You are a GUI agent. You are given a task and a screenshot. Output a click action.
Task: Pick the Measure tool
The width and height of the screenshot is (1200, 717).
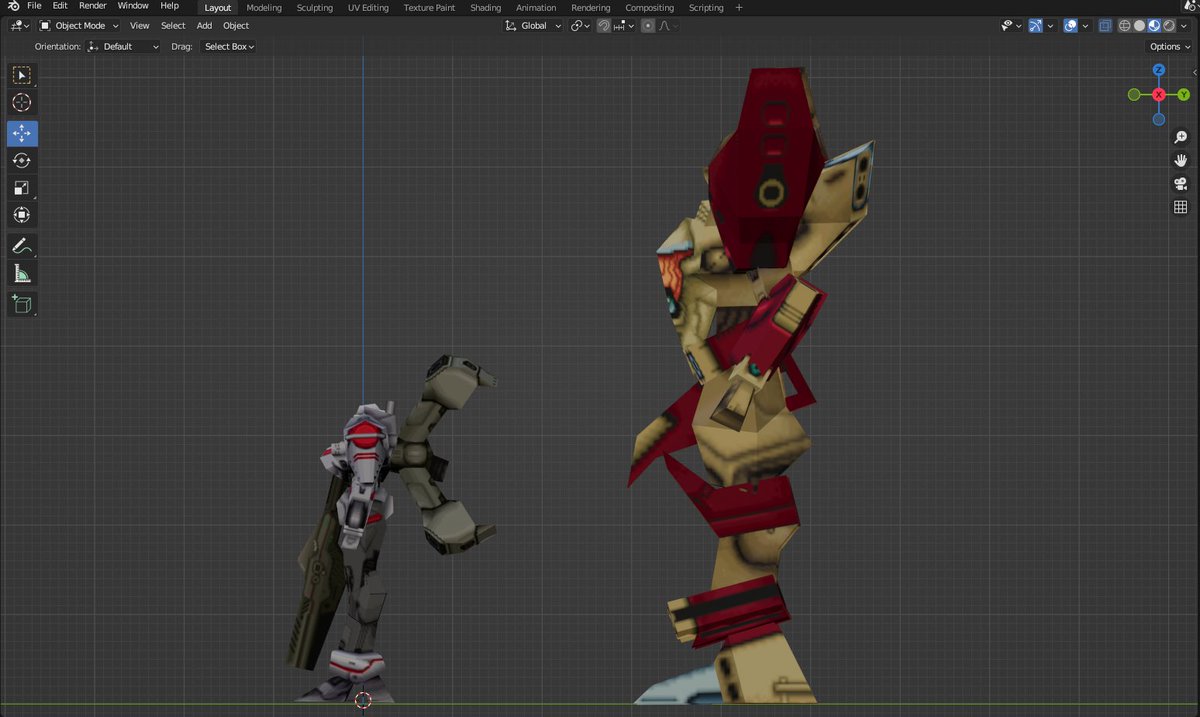click(x=22, y=273)
